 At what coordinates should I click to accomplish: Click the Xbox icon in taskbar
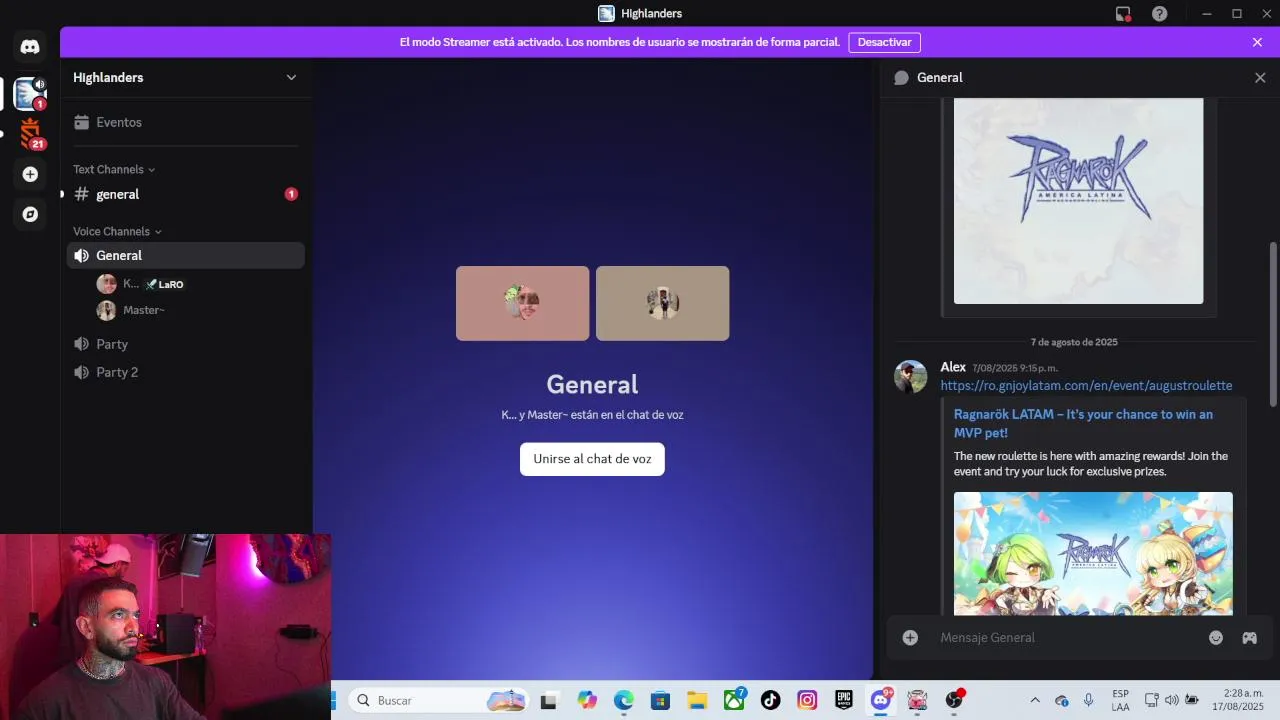734,700
